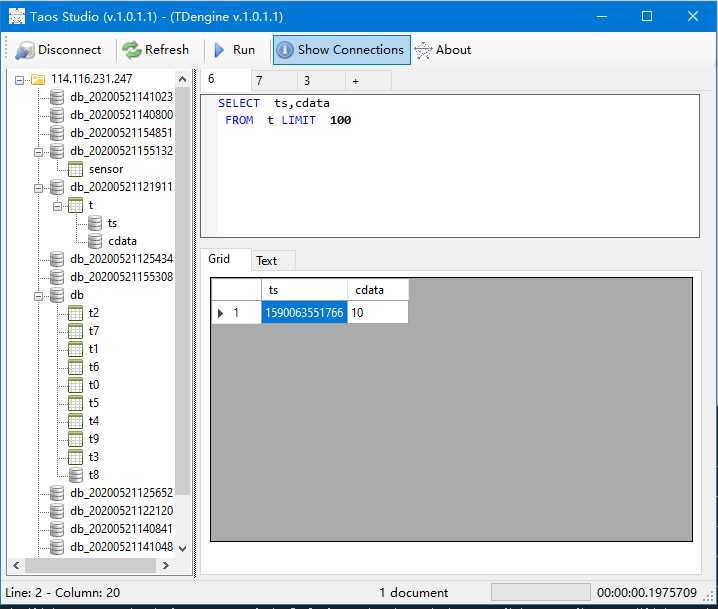Select the db_2020521155132 tree label

(x=121, y=151)
